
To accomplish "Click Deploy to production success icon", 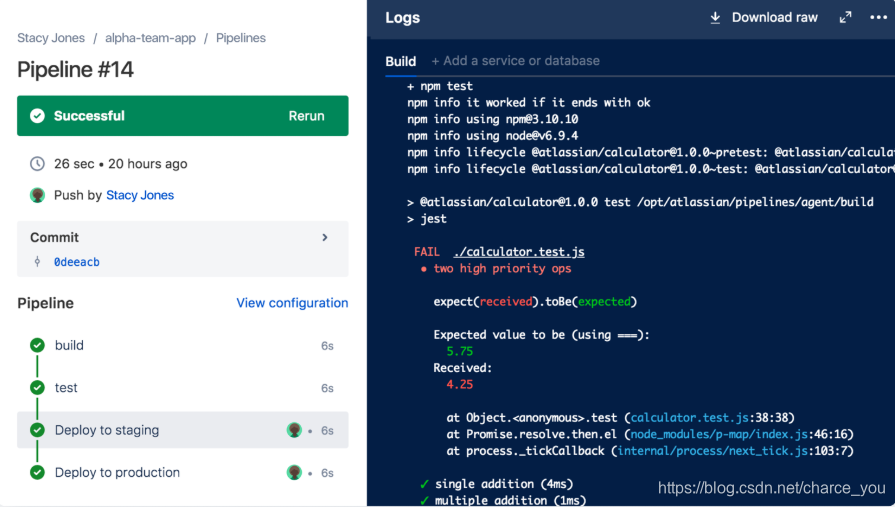I will coord(37,473).
